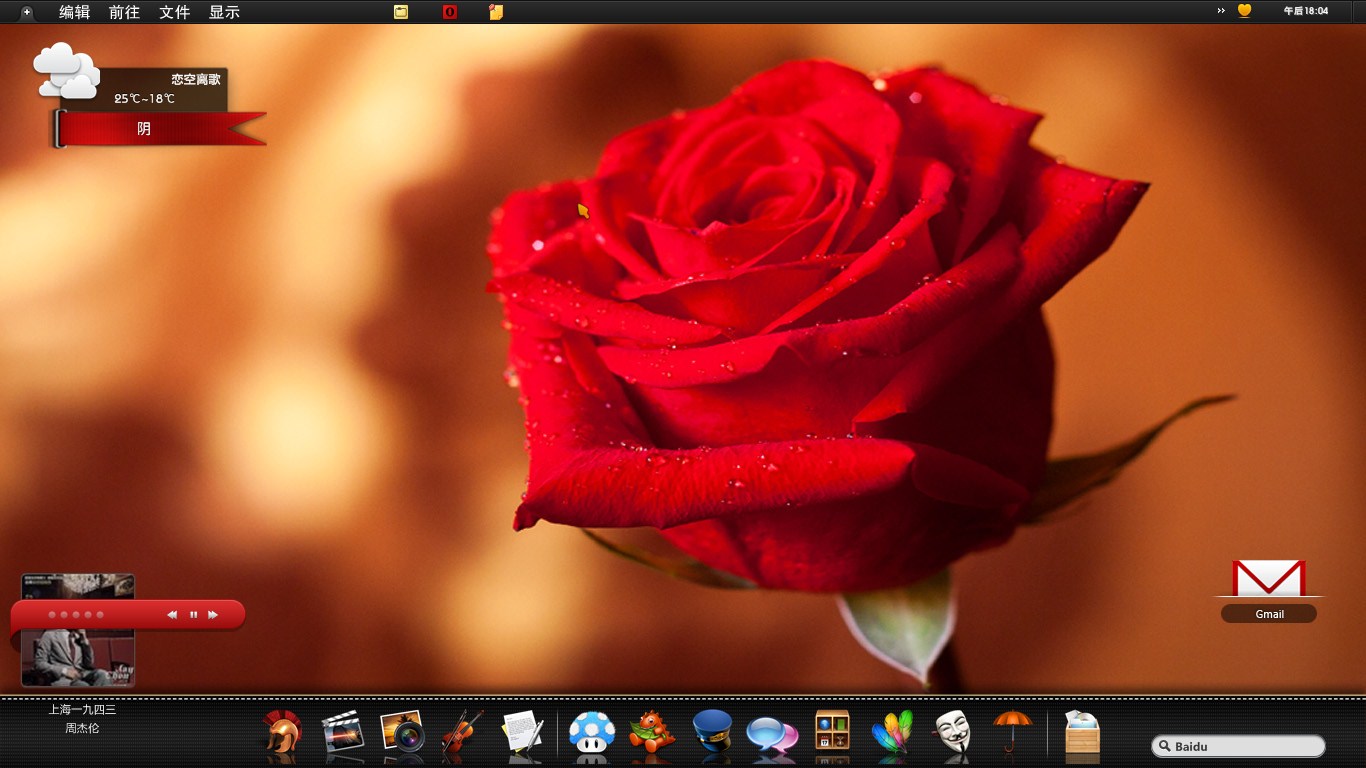Click the temperature text 25℃~18℃
1366x768 pixels.
click(145, 99)
